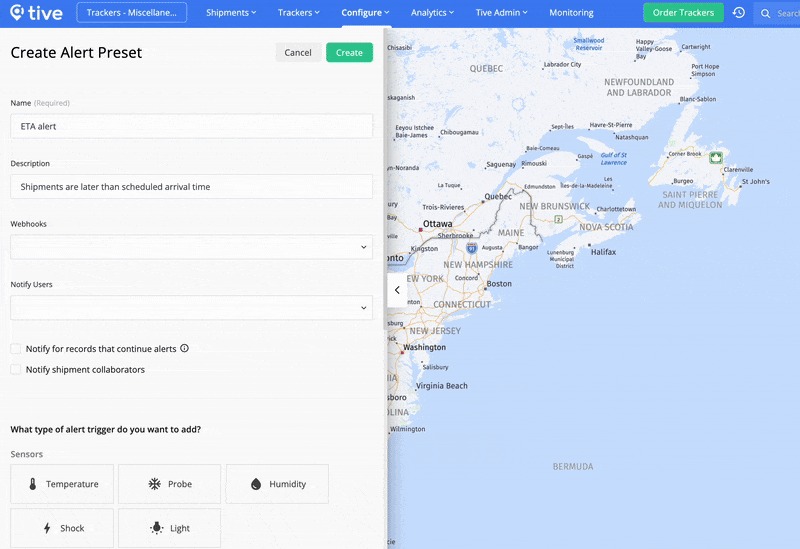Open the history clock icon
The image size is (800, 549).
click(x=738, y=13)
